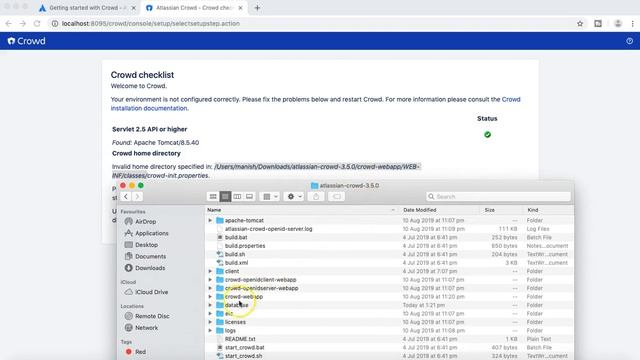View site information icon in address bar
Viewport: 640px width, 360px height.
coord(54,24)
